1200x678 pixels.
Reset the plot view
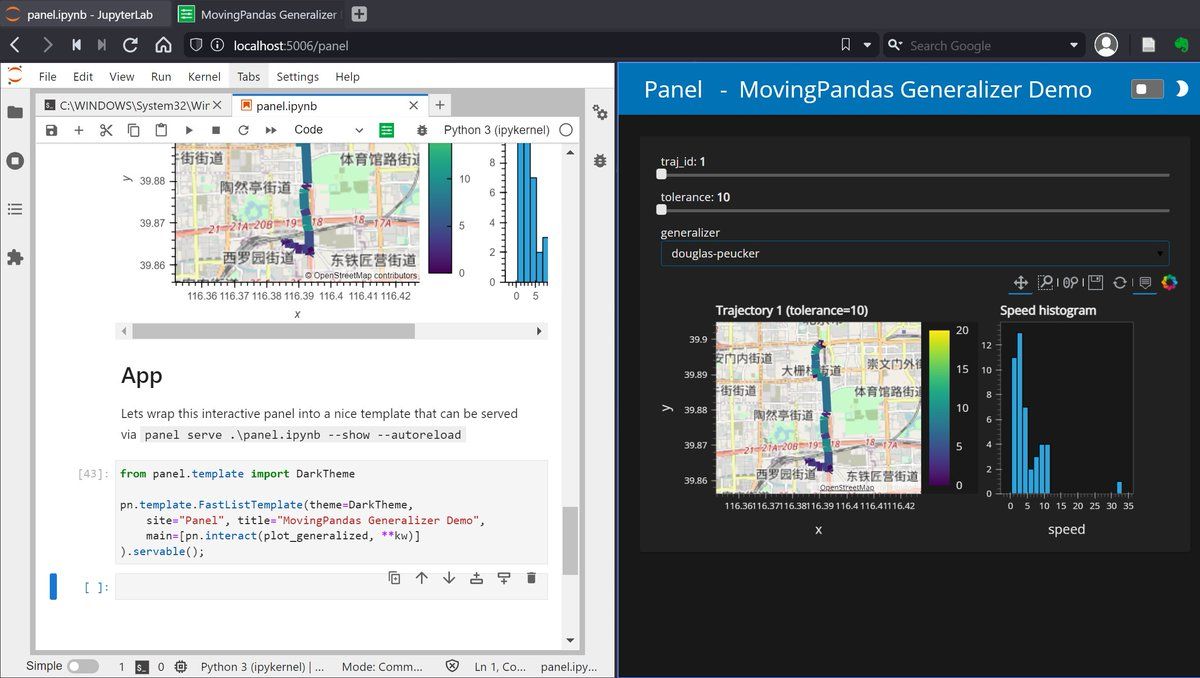click(x=1120, y=283)
